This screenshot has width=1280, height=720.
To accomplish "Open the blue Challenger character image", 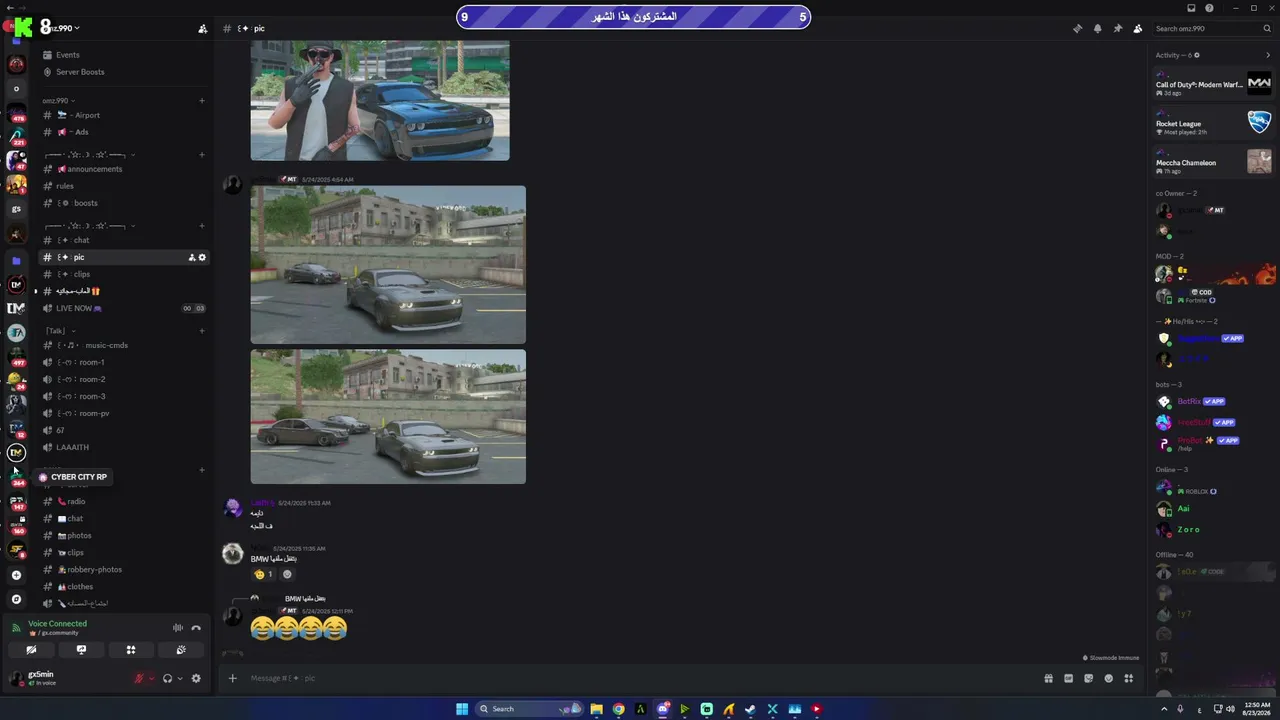I will click(380, 100).
